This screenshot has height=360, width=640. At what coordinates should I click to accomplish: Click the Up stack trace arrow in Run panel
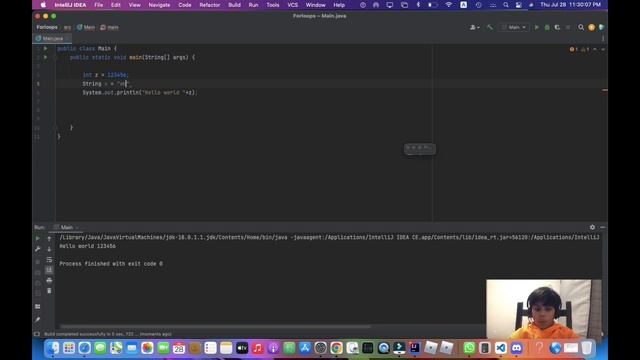click(x=49, y=238)
